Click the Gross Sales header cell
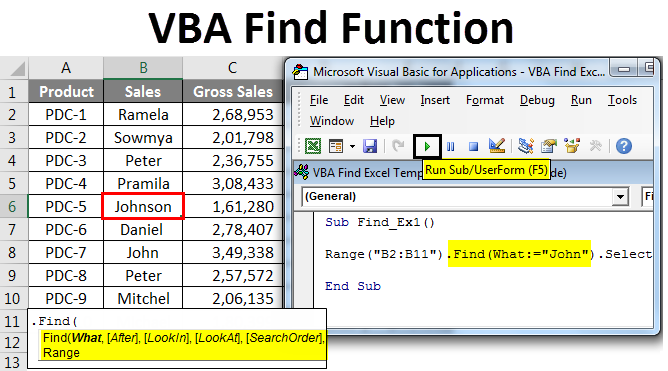Image resolution: width=668 pixels, height=371 pixels. pyautogui.click(x=233, y=92)
